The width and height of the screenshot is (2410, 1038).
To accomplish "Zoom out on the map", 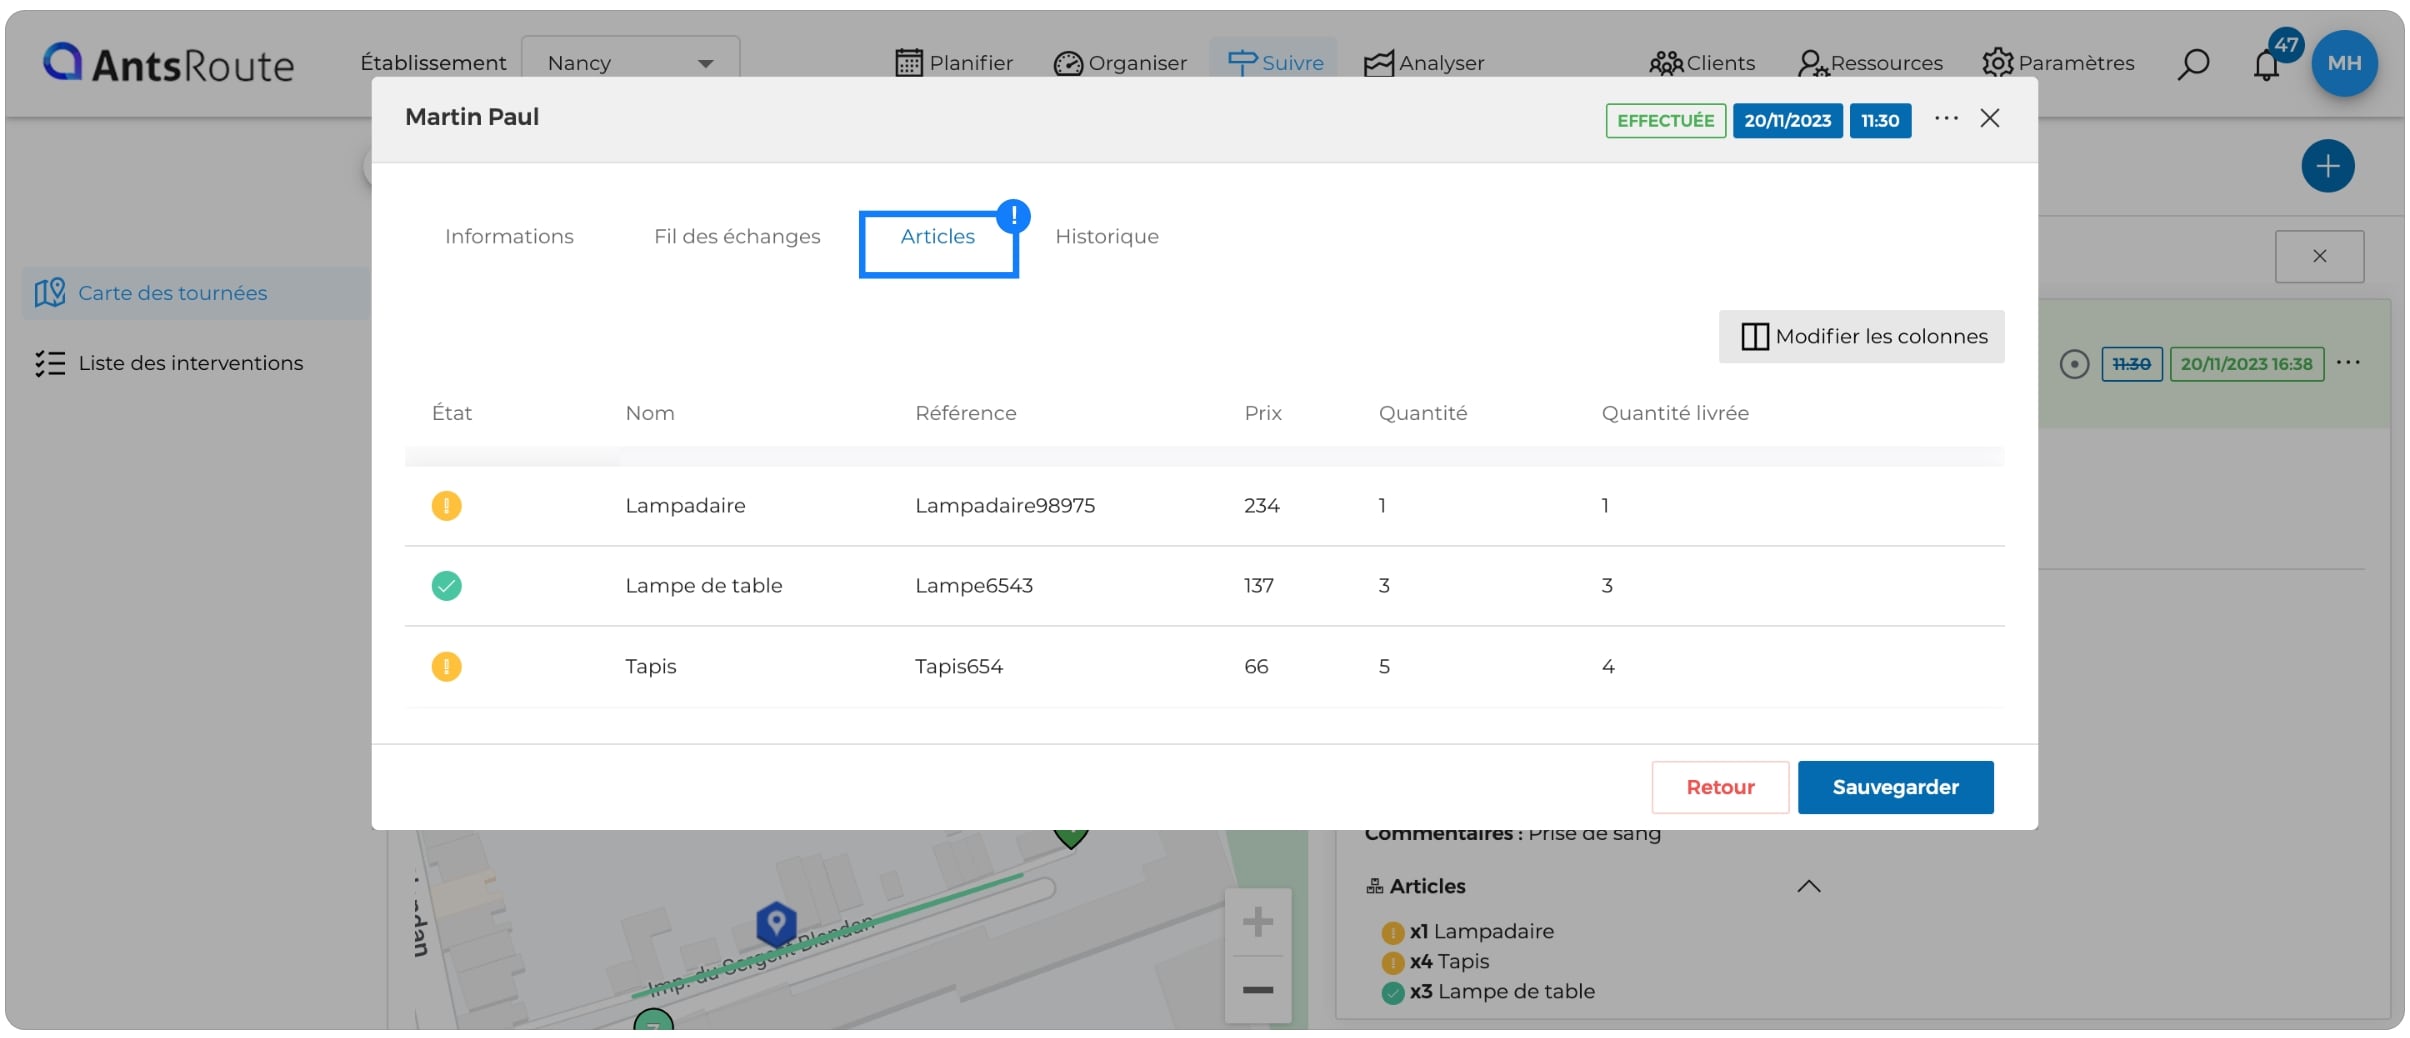I will click(1258, 990).
